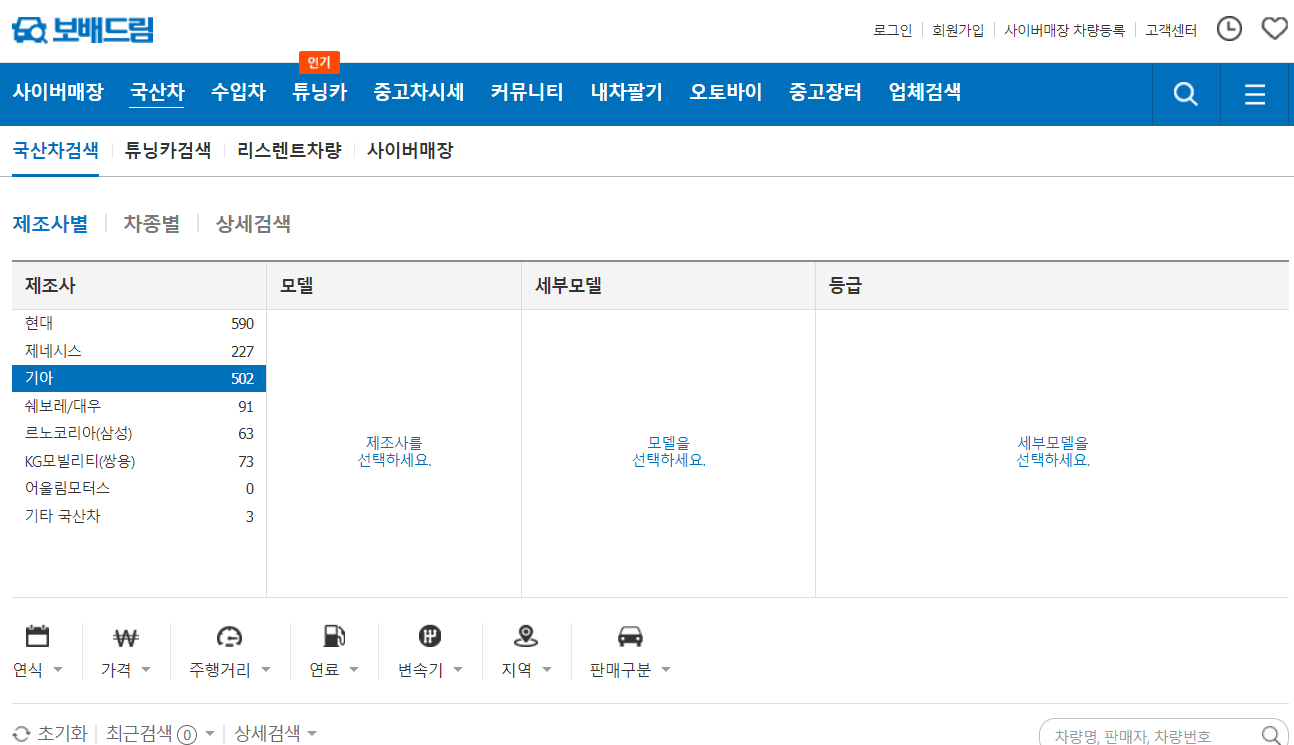Expand the 지역 filter dropdown arrow
This screenshot has width=1294, height=745.
point(547,670)
